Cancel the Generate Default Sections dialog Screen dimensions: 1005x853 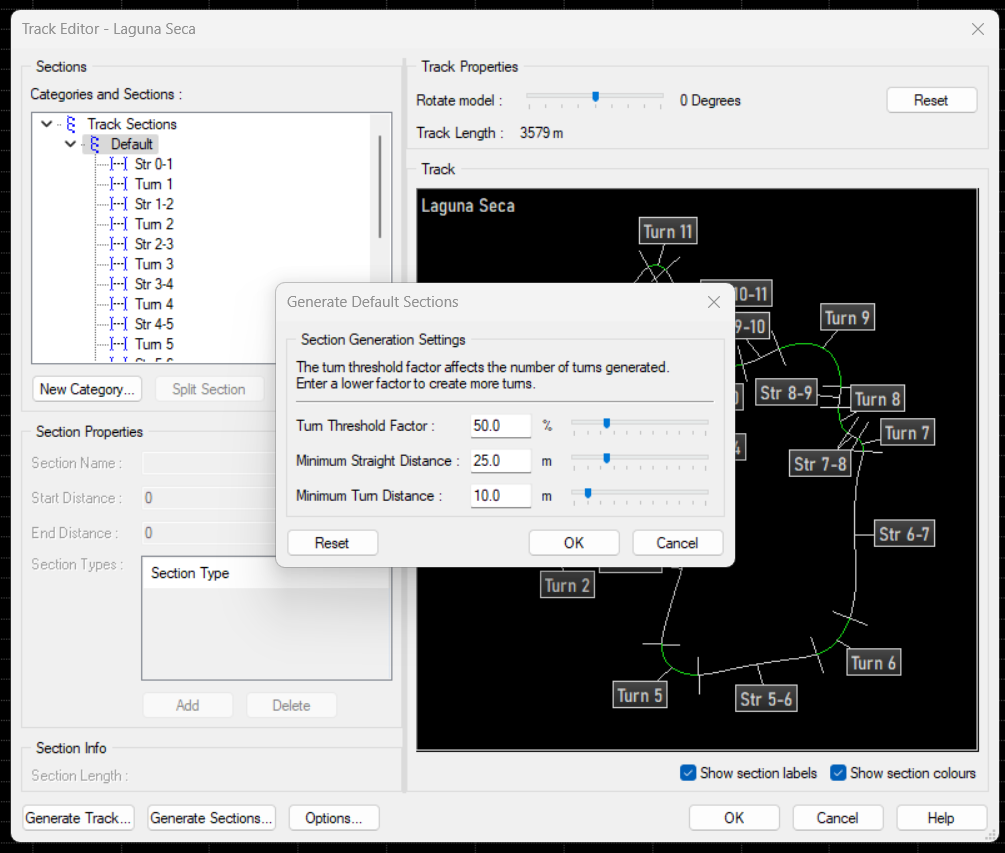pyautogui.click(x=677, y=543)
